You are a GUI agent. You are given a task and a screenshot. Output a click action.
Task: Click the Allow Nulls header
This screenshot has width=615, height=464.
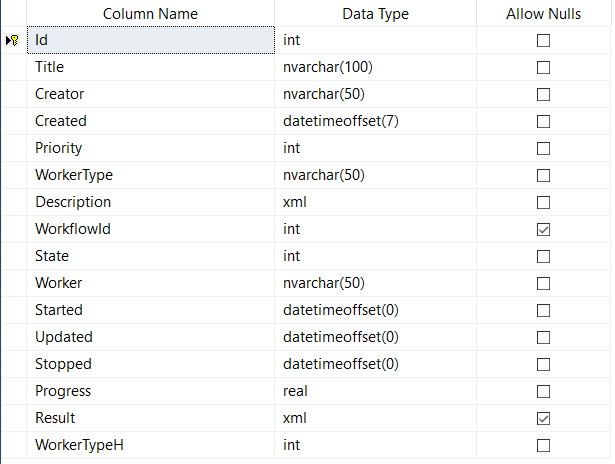point(544,14)
